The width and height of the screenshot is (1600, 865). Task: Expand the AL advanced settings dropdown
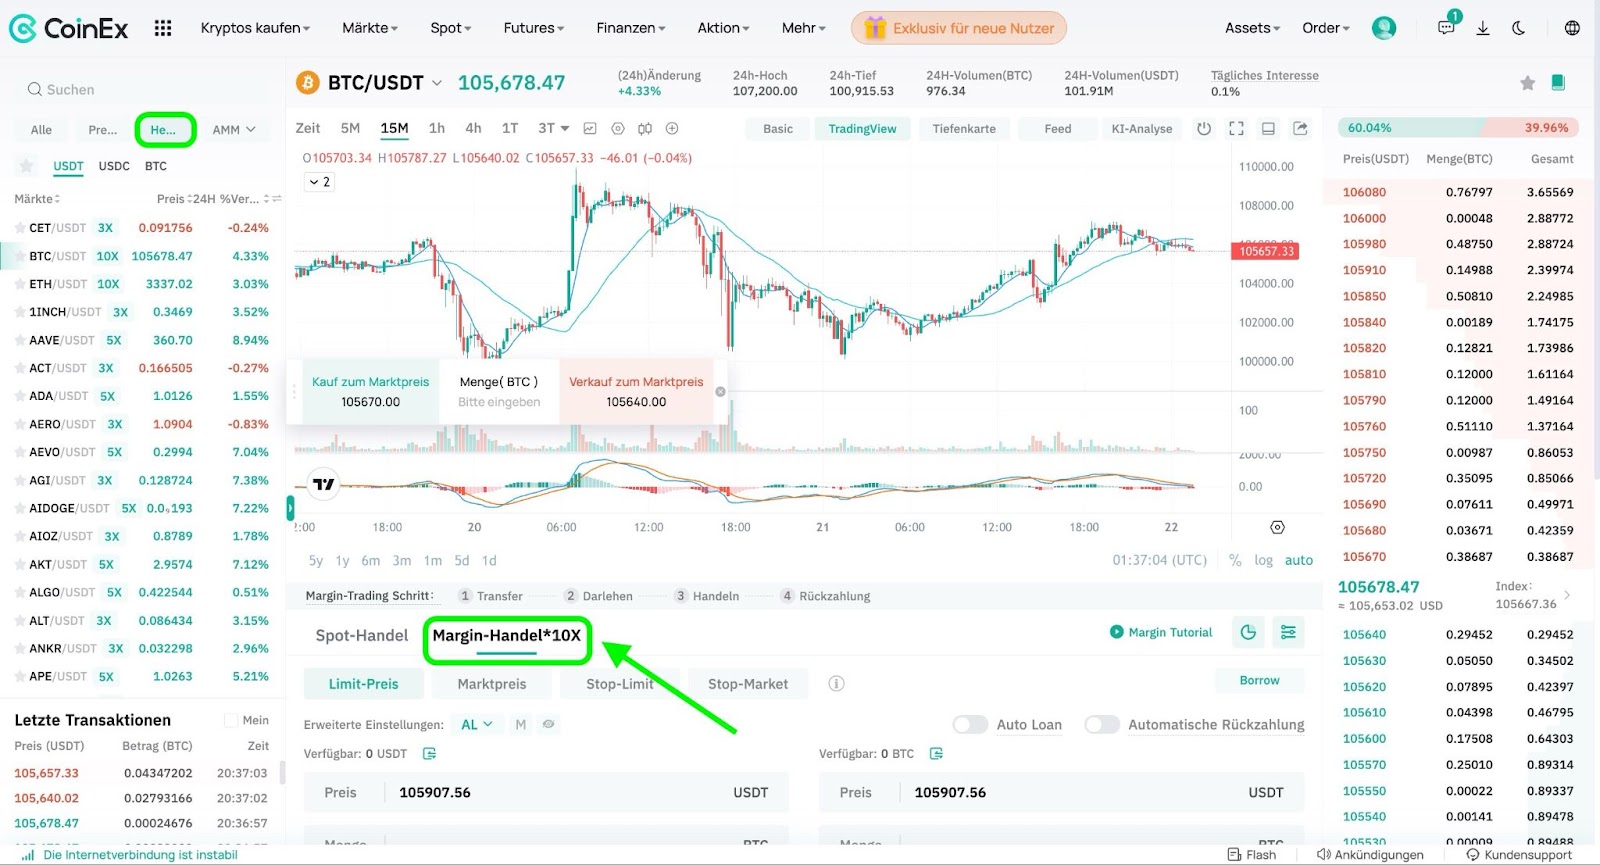(x=477, y=724)
